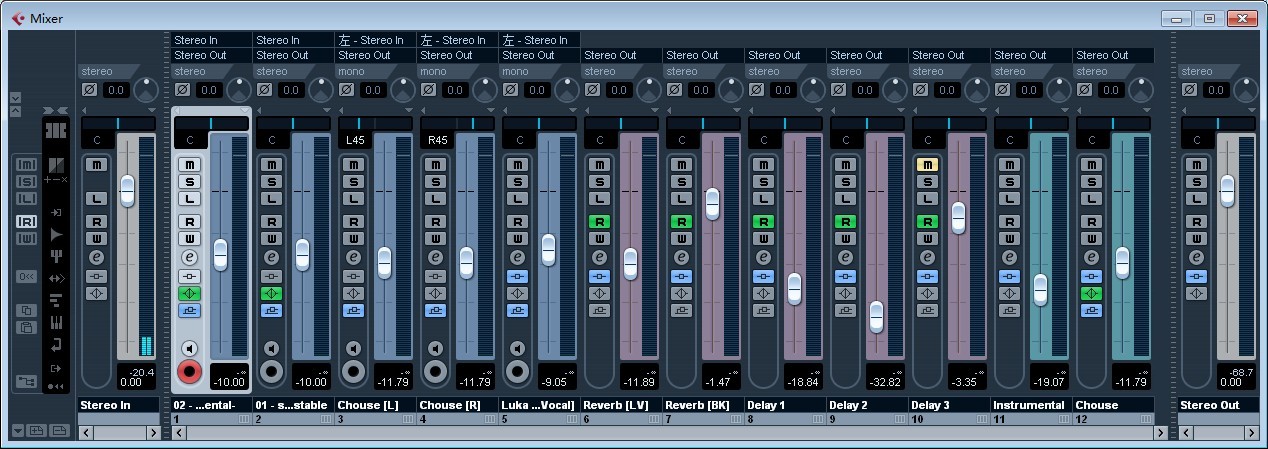This screenshot has width=1268, height=449.
Task: Disable Read automation on Delay 1
Action: pos(762,221)
